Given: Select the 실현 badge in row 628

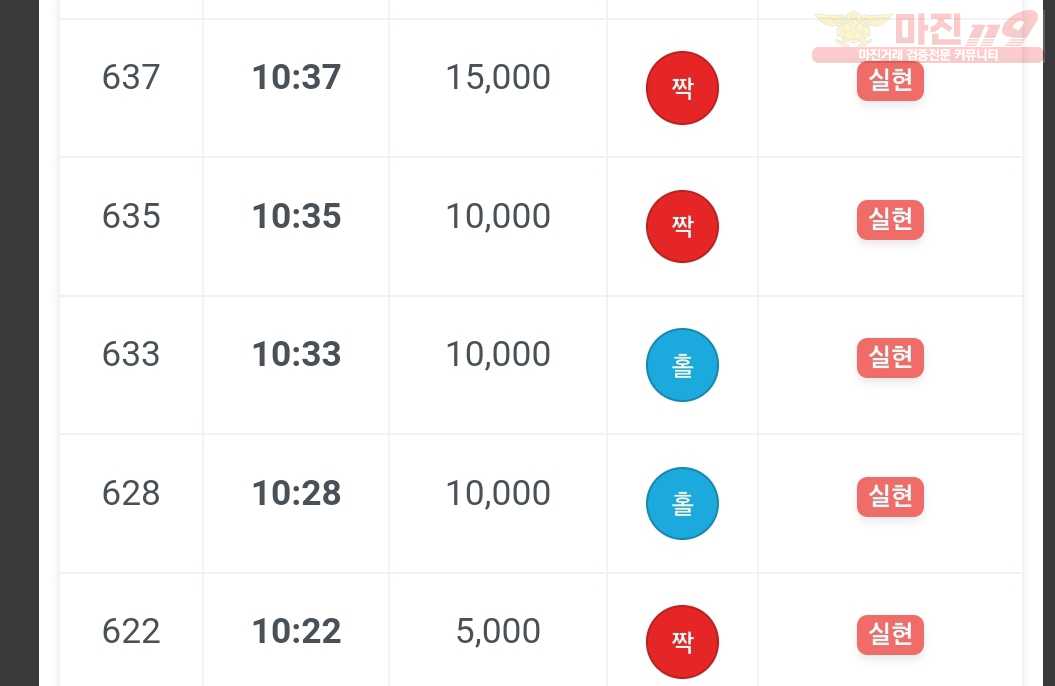Looking at the screenshot, I should [x=890, y=497].
